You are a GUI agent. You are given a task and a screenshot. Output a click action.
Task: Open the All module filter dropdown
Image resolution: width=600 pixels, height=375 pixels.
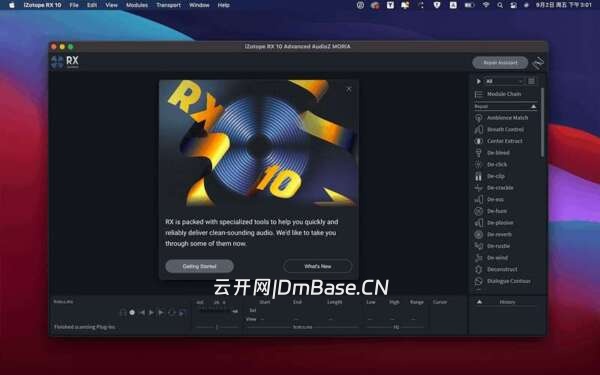coord(504,81)
